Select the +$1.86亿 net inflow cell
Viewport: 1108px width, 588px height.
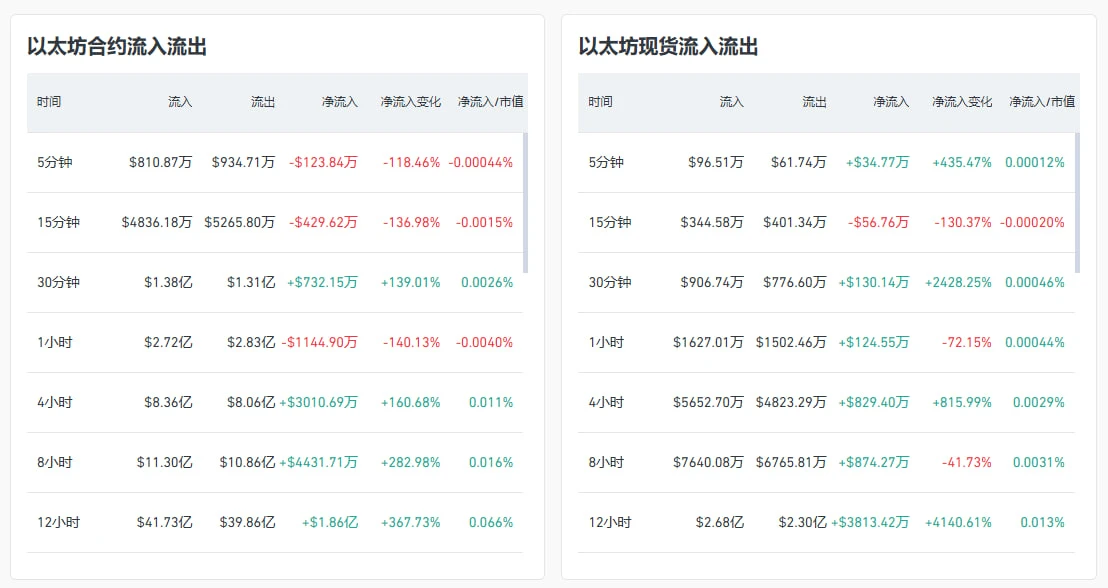pyautogui.click(x=330, y=523)
